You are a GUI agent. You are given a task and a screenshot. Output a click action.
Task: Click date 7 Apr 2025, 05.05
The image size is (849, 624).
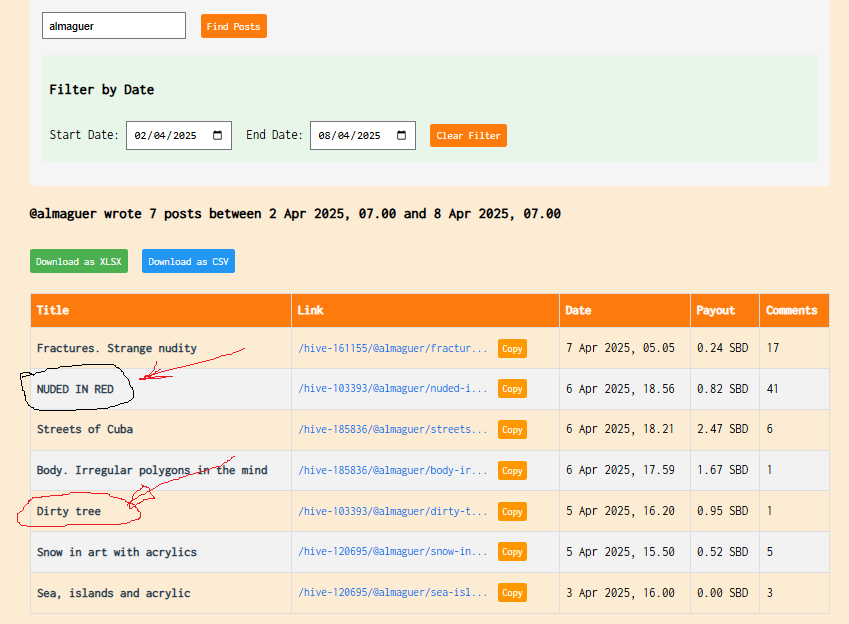point(621,348)
